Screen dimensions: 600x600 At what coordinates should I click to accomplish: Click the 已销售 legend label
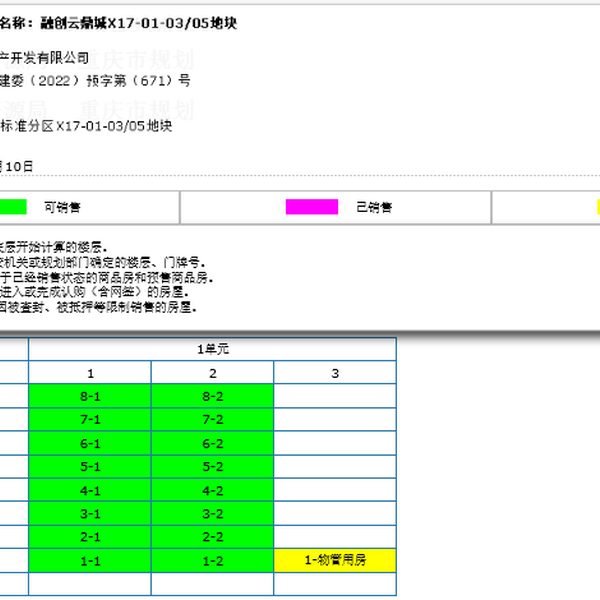374,207
